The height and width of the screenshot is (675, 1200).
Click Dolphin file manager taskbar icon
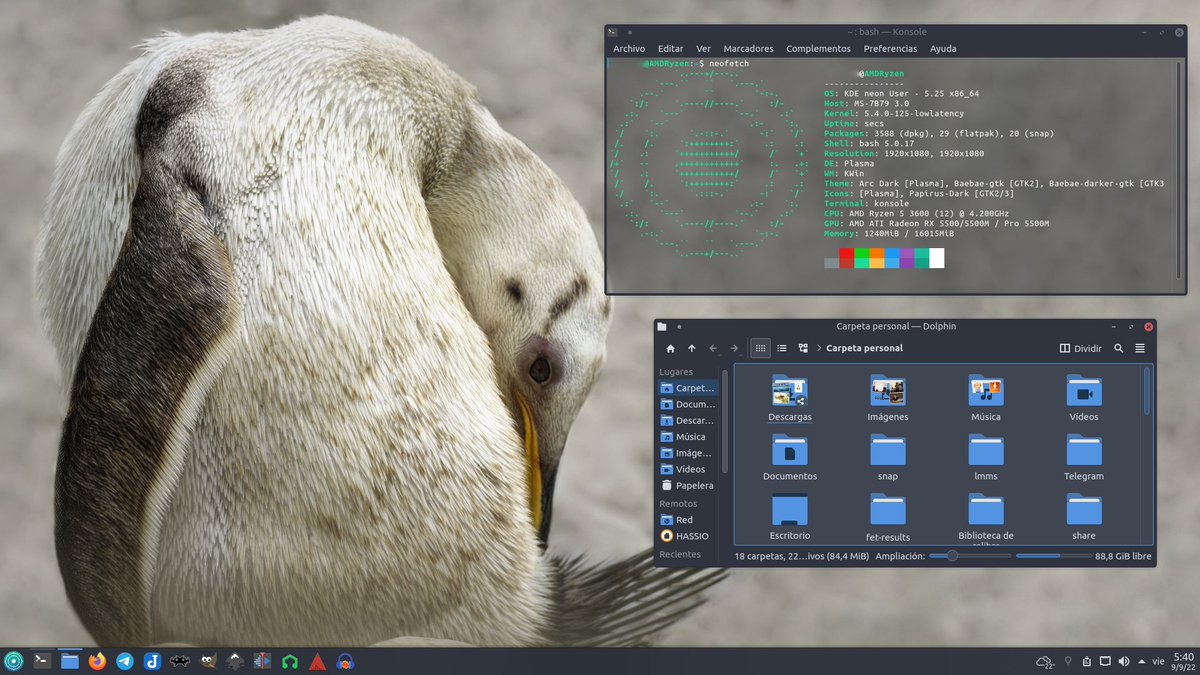click(70, 660)
